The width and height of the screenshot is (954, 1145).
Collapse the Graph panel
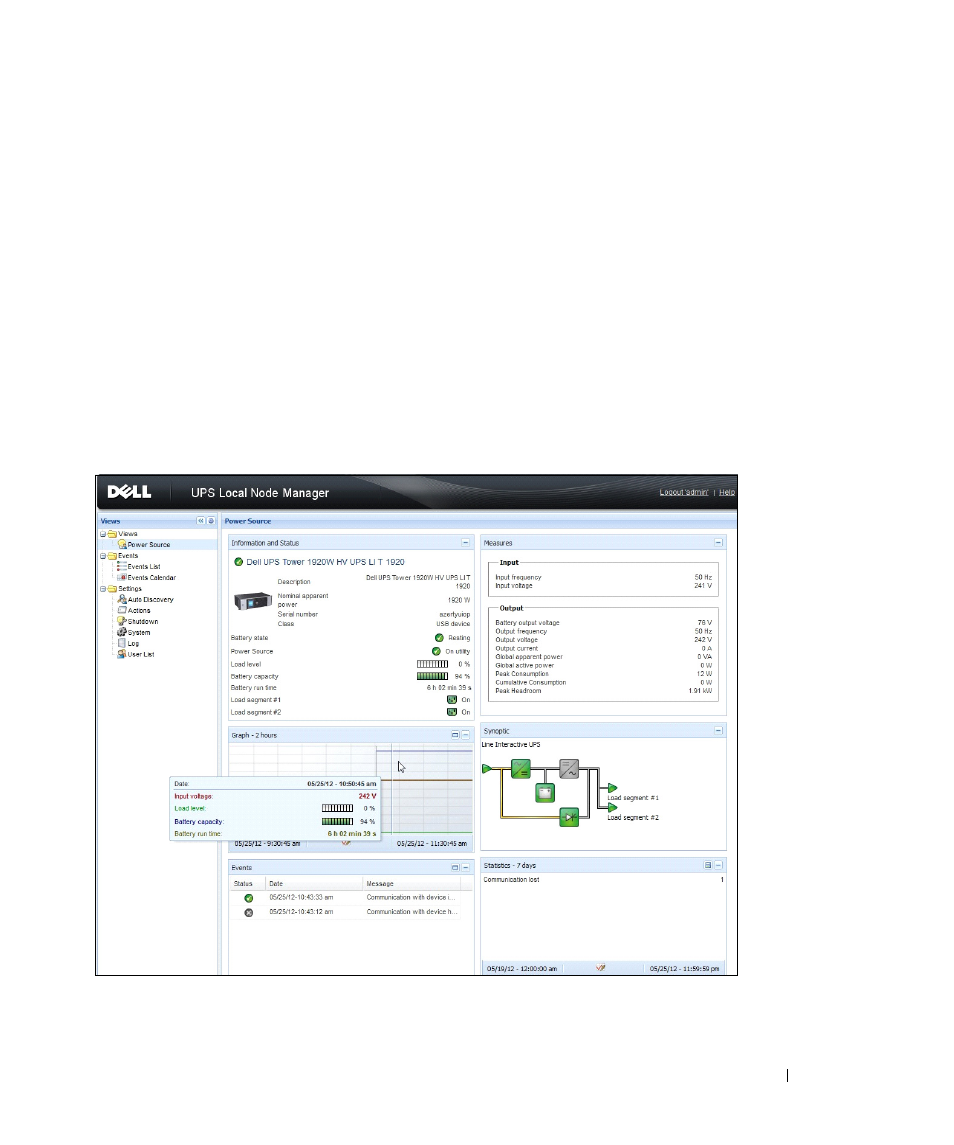click(x=465, y=735)
